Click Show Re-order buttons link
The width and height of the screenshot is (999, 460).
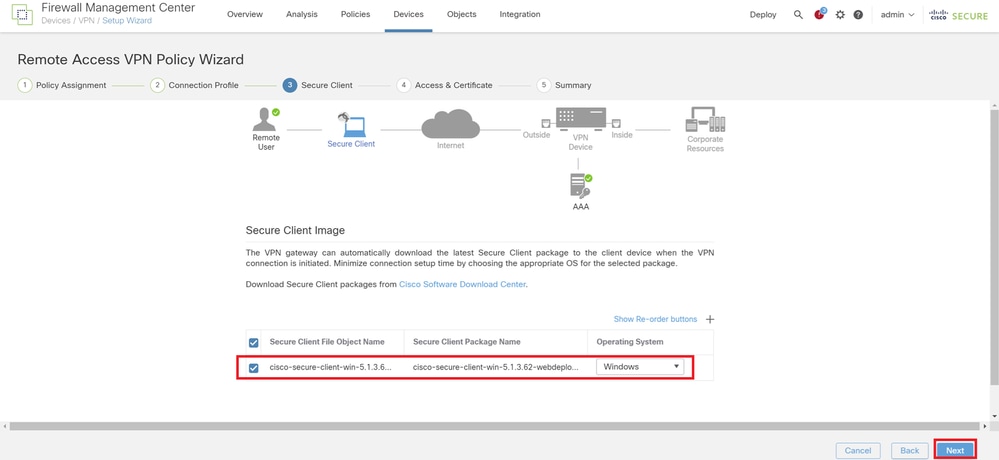(x=655, y=319)
